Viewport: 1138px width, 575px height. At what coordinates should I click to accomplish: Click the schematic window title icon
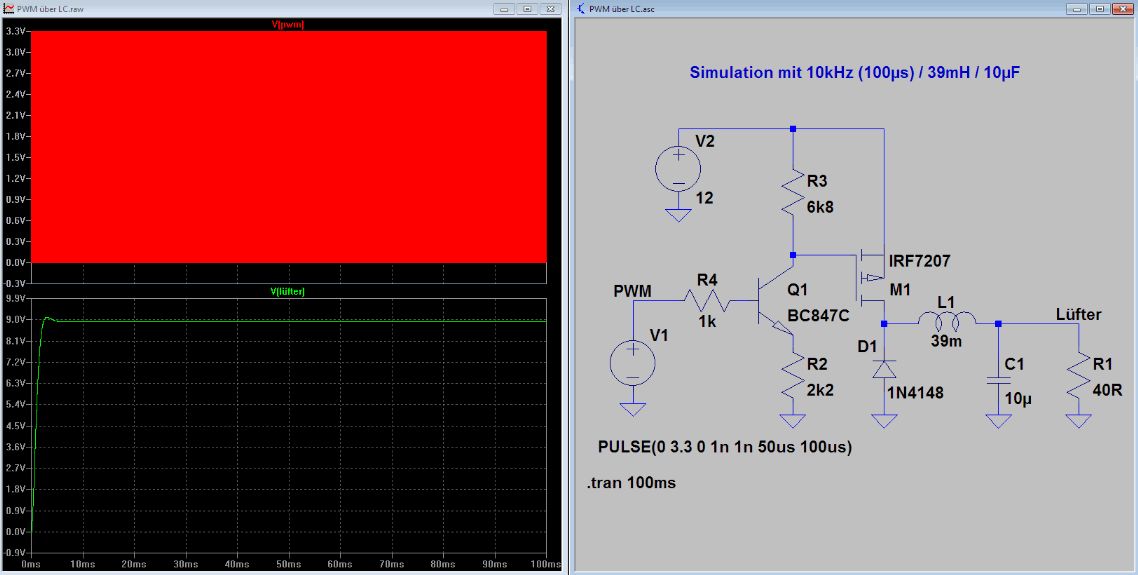[581, 9]
